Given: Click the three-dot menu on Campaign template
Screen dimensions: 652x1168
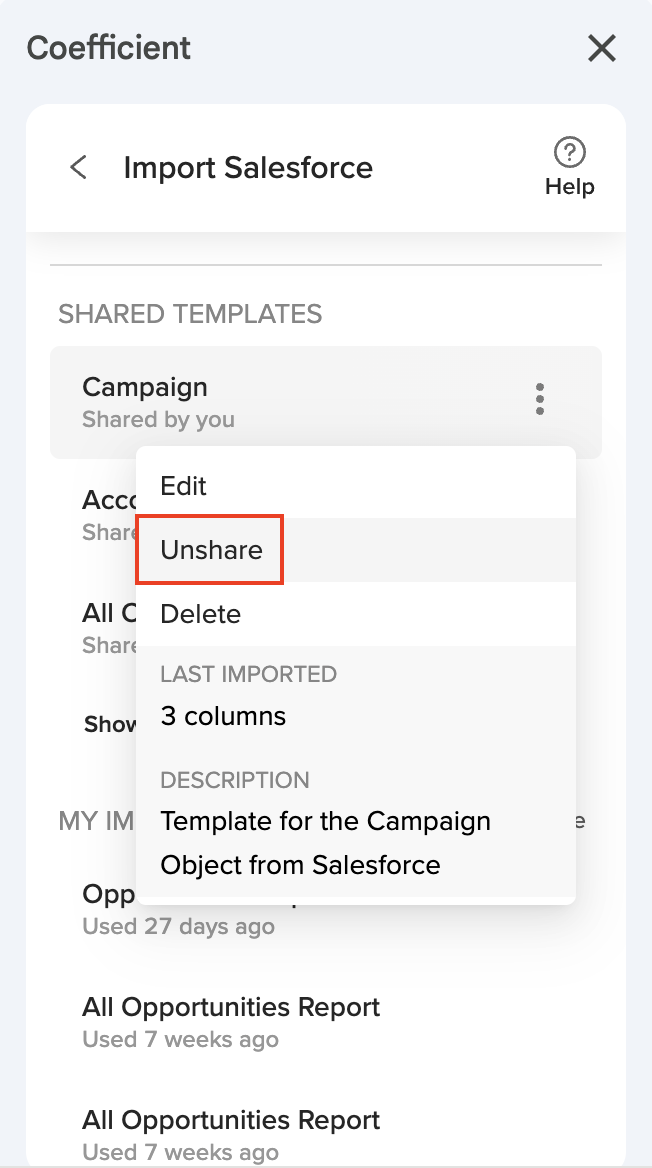Looking at the screenshot, I should [540, 399].
